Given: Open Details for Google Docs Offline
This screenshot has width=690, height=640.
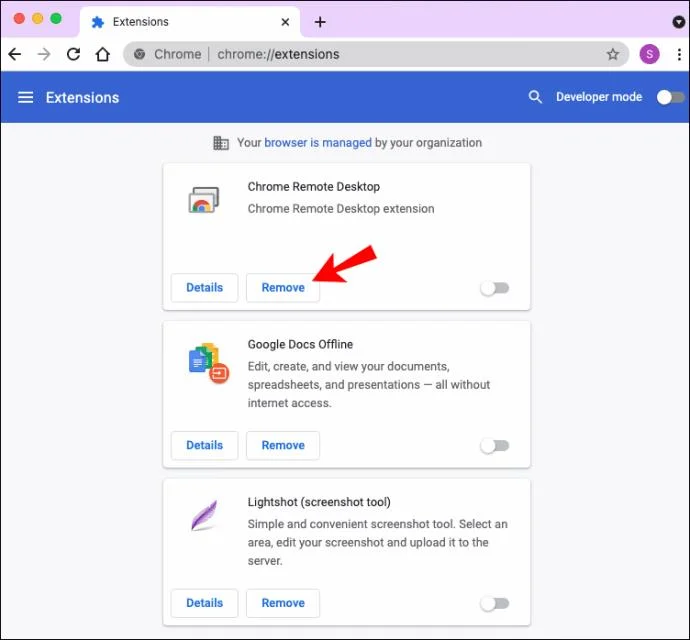Looking at the screenshot, I should point(205,445).
